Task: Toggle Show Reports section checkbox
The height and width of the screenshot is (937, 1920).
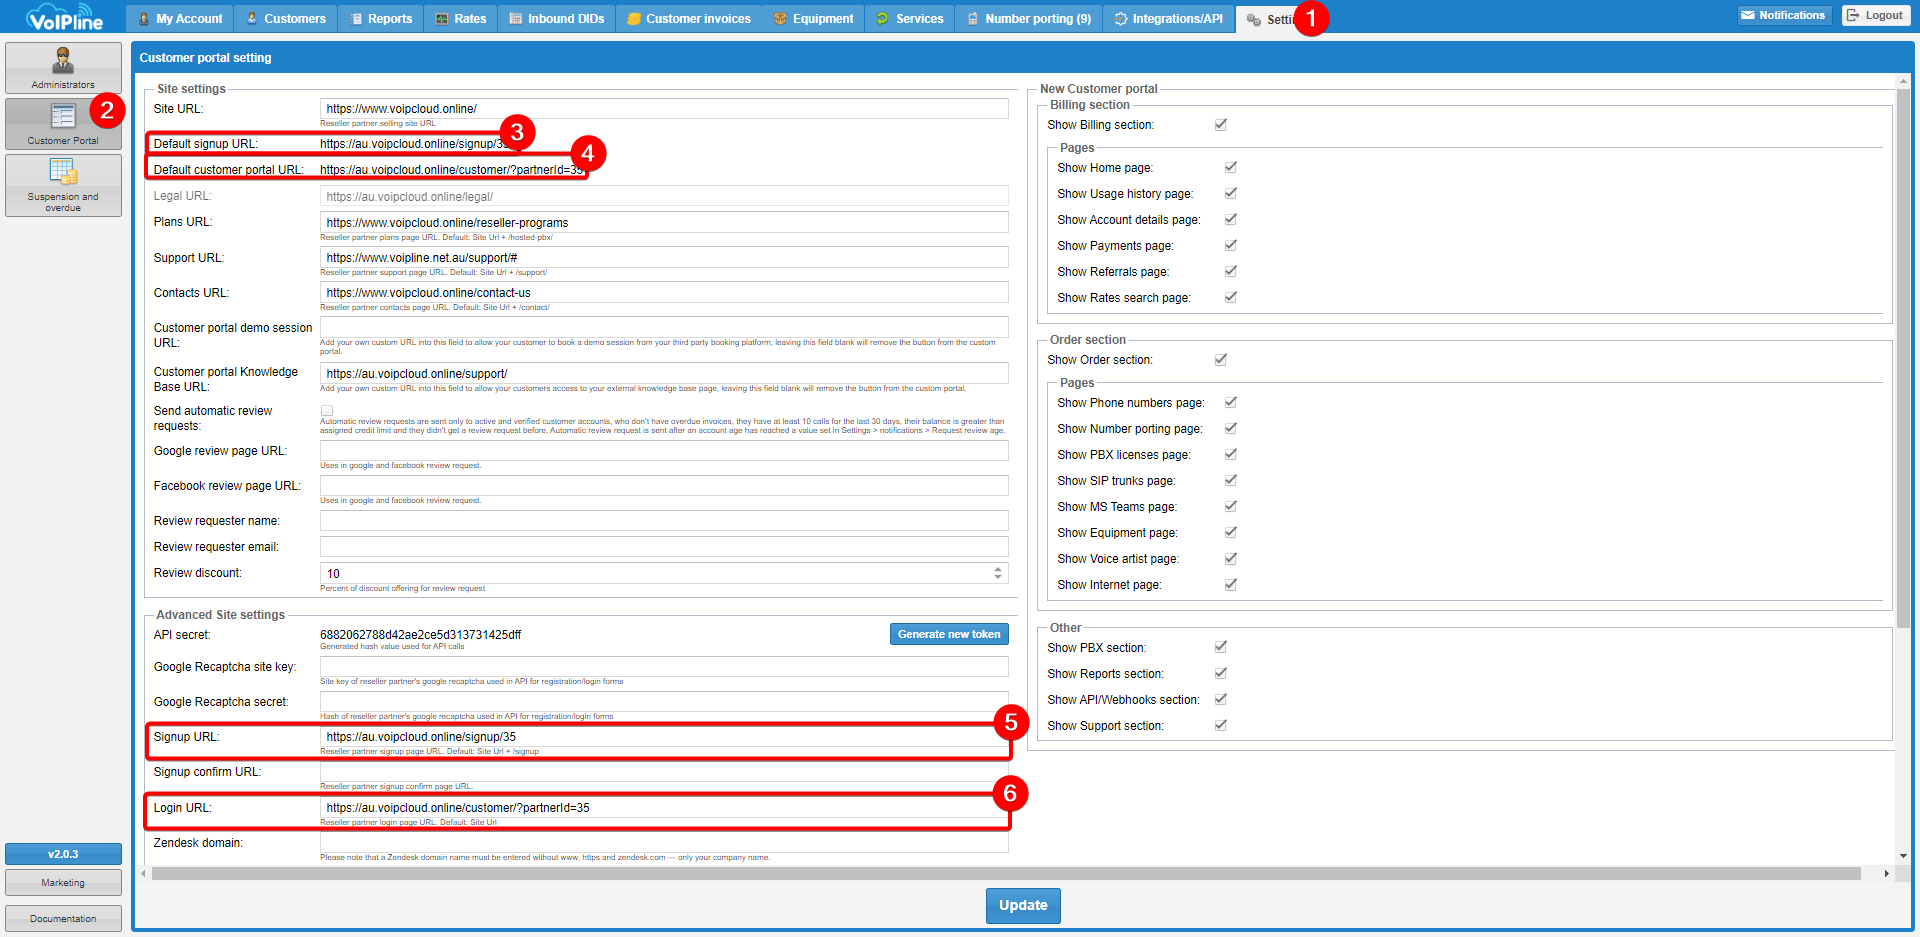Action: pyautogui.click(x=1221, y=674)
